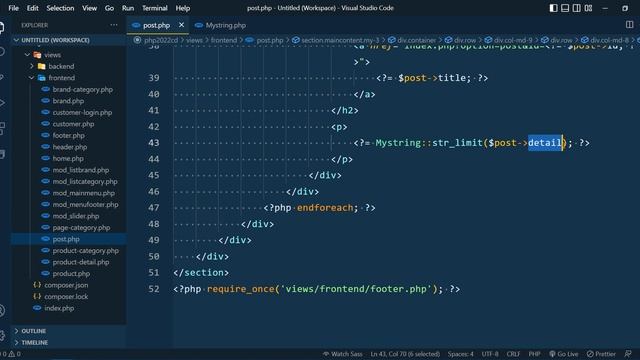Open product.php file
The image size is (640, 360).
pos(71,273)
